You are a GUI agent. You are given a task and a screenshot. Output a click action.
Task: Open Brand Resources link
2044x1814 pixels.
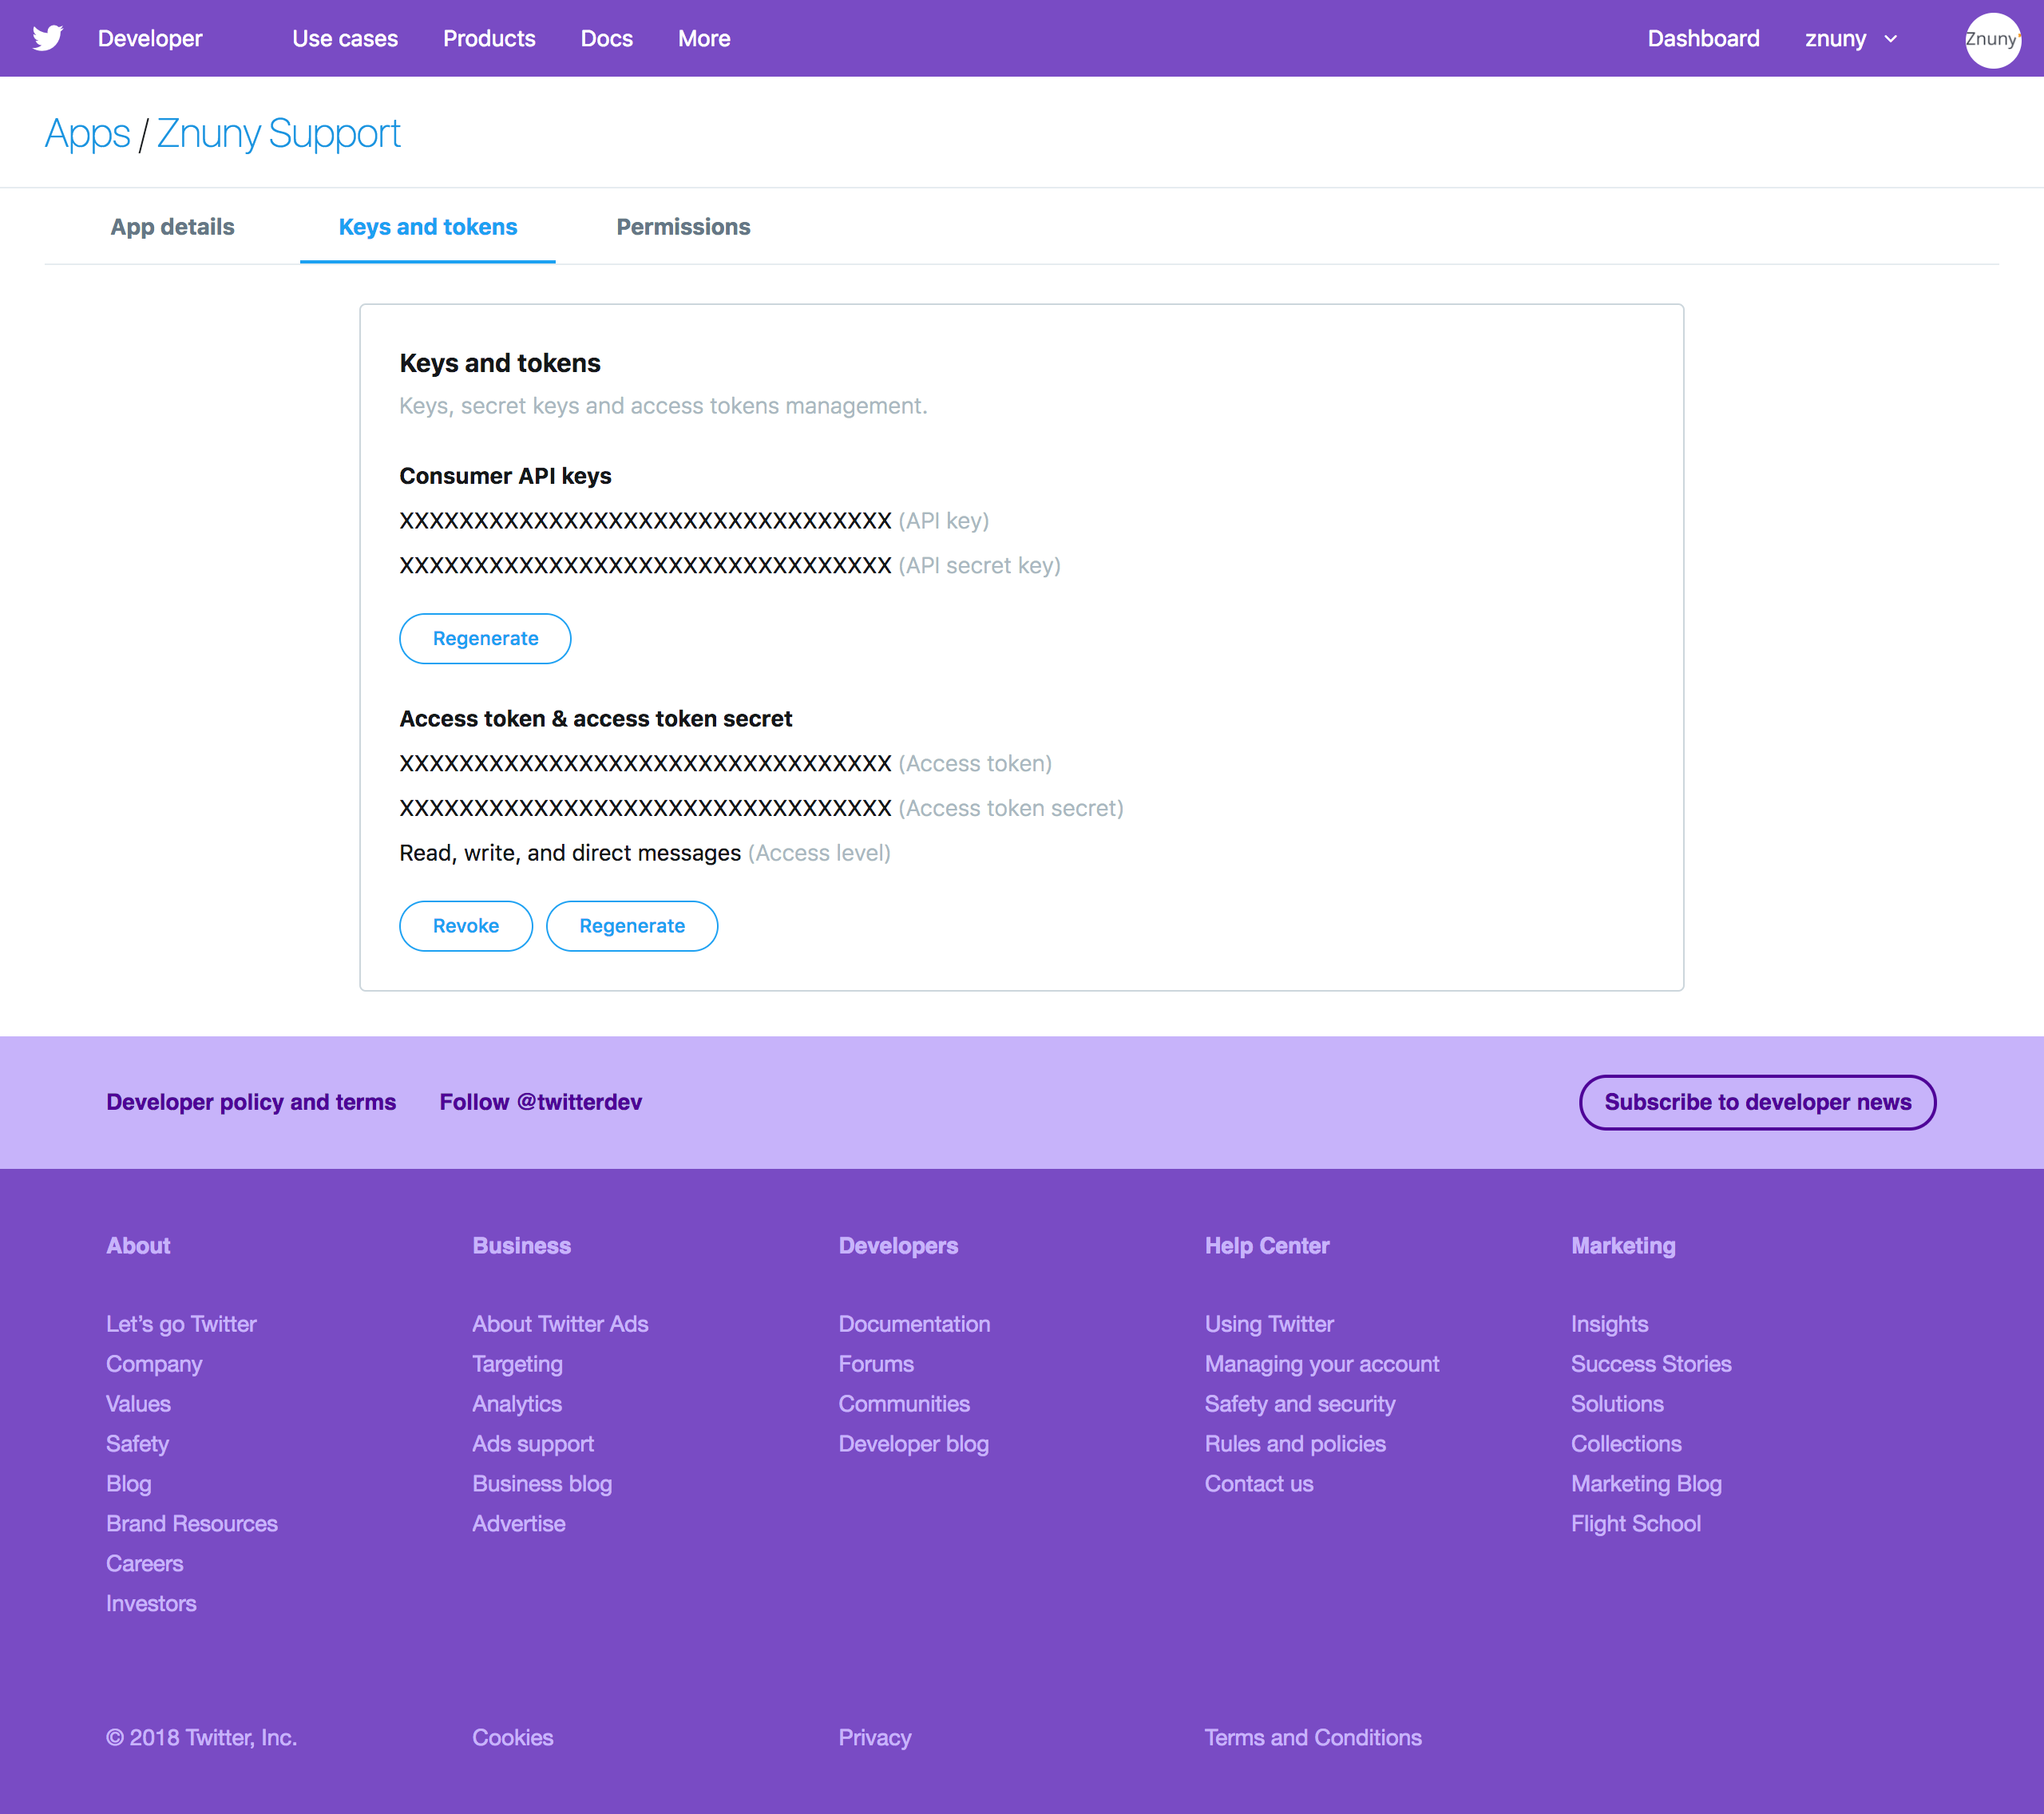pos(192,1524)
